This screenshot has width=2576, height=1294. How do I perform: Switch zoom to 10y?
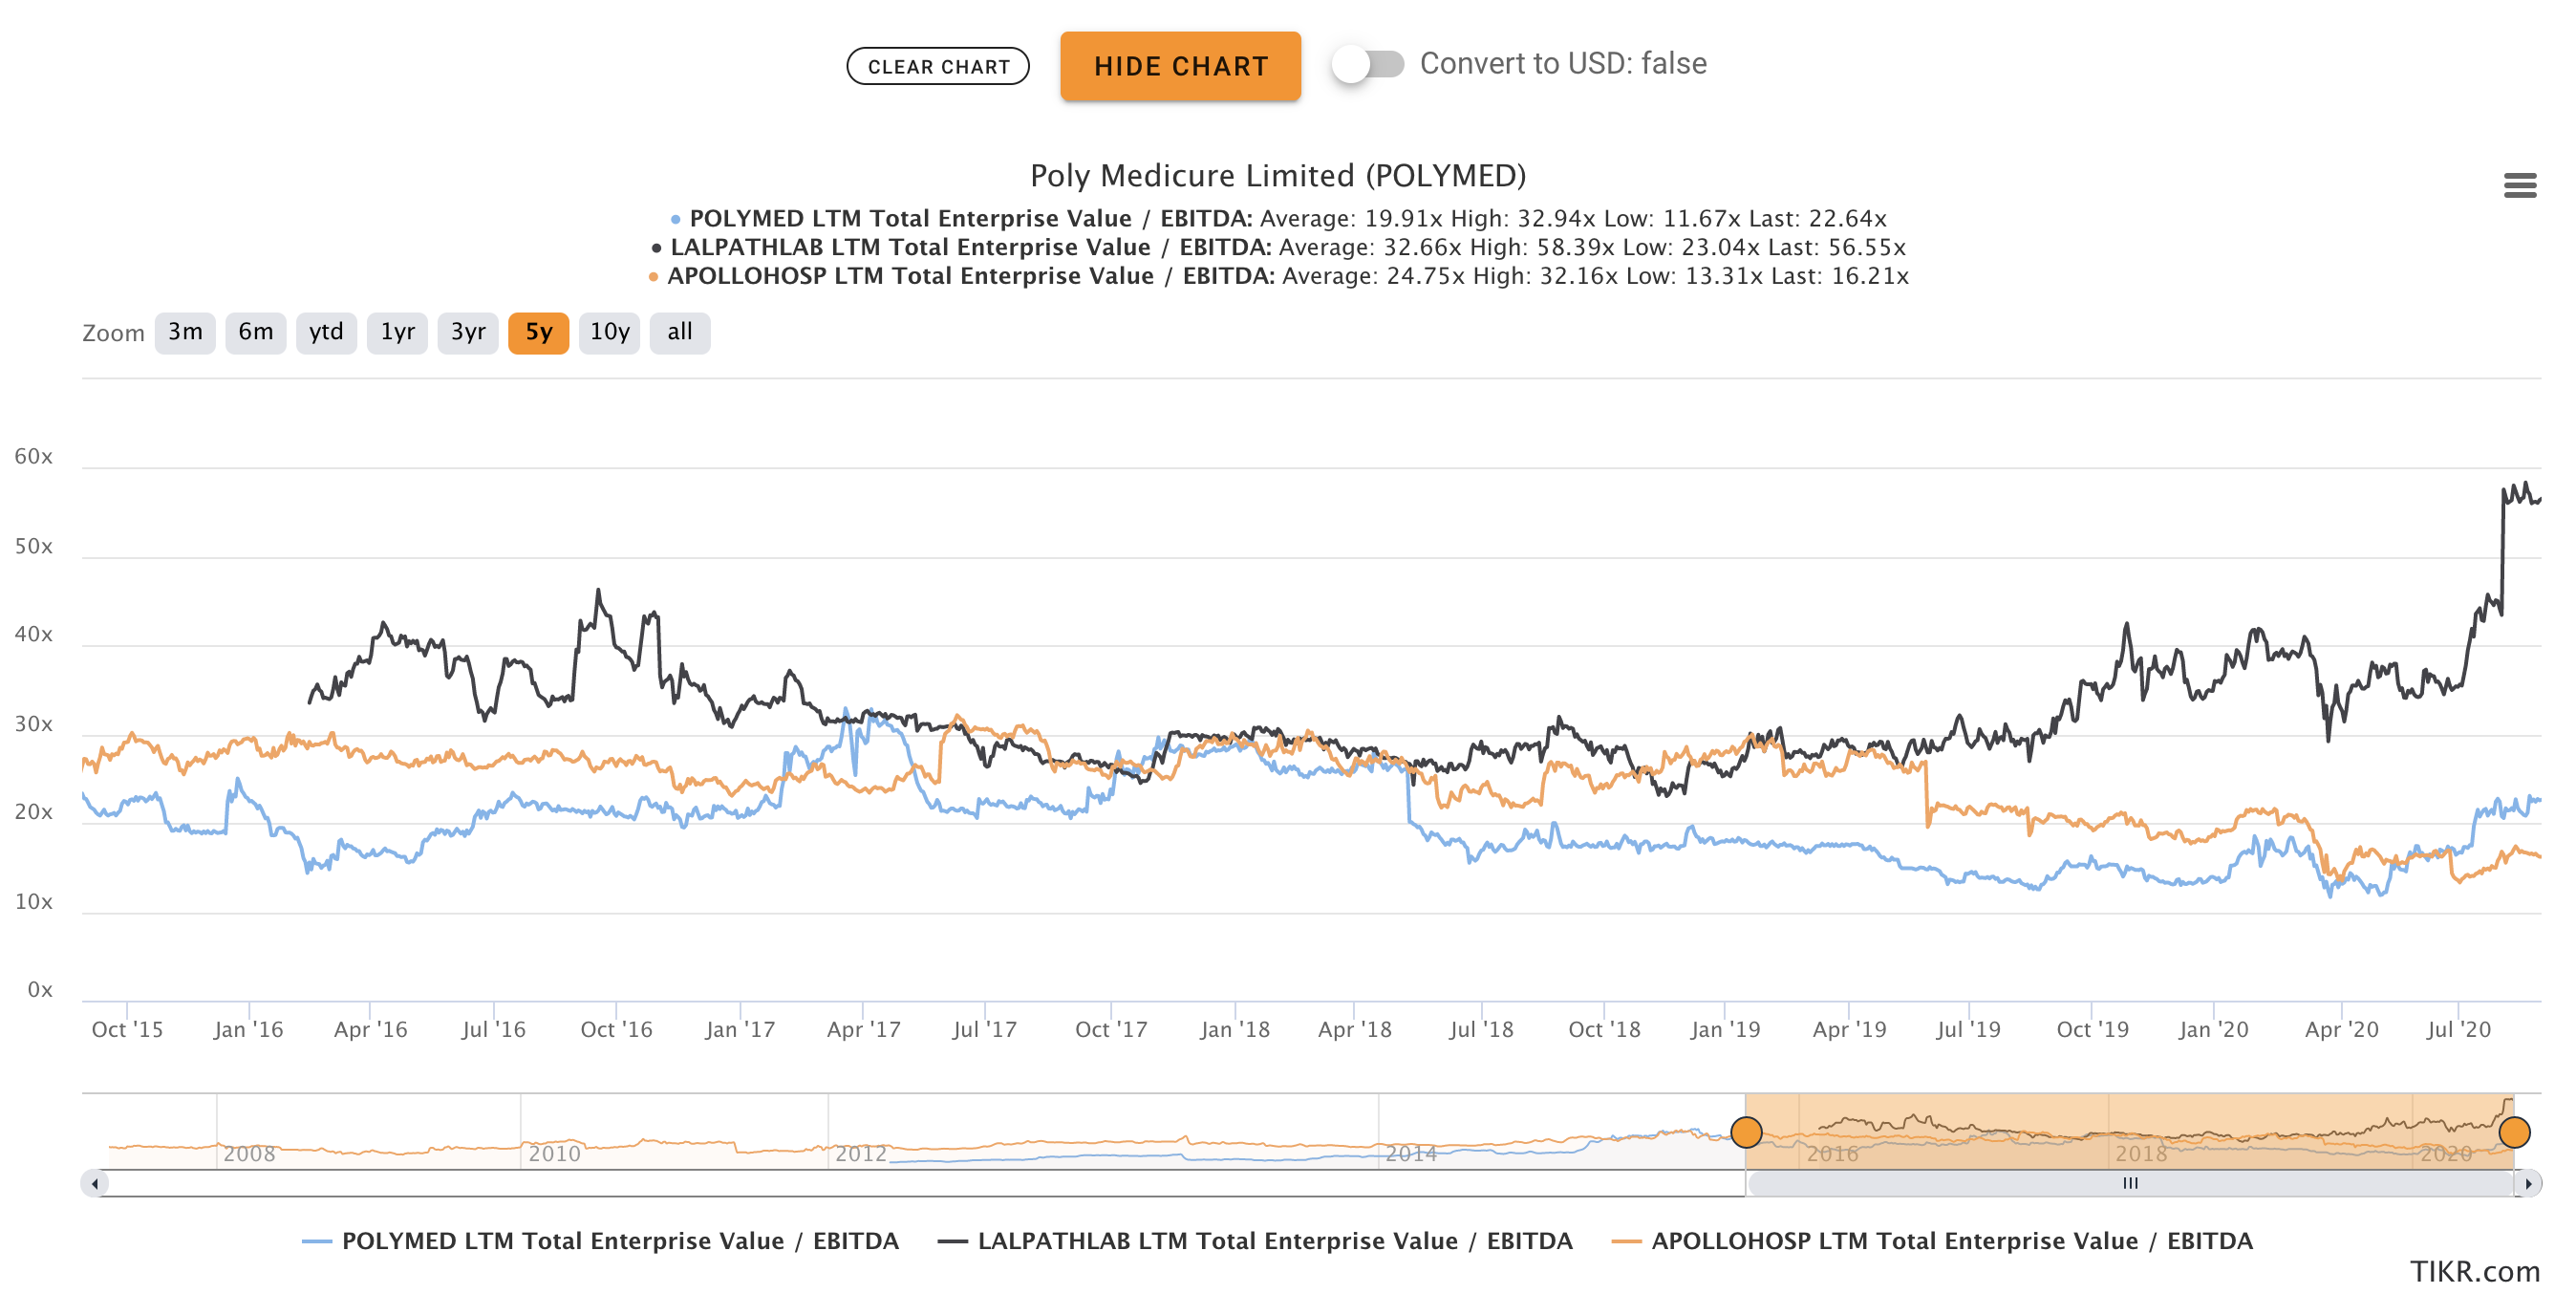[609, 332]
